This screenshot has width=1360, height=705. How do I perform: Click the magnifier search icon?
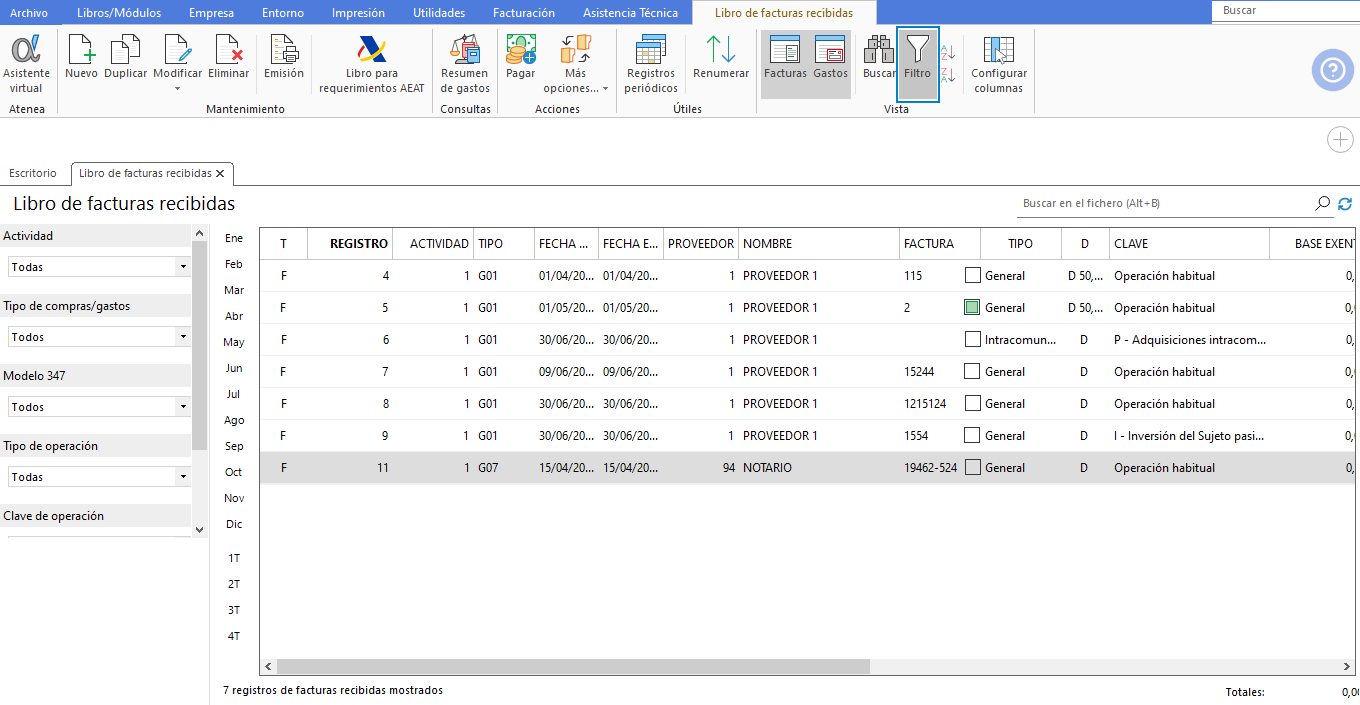pos(1322,204)
